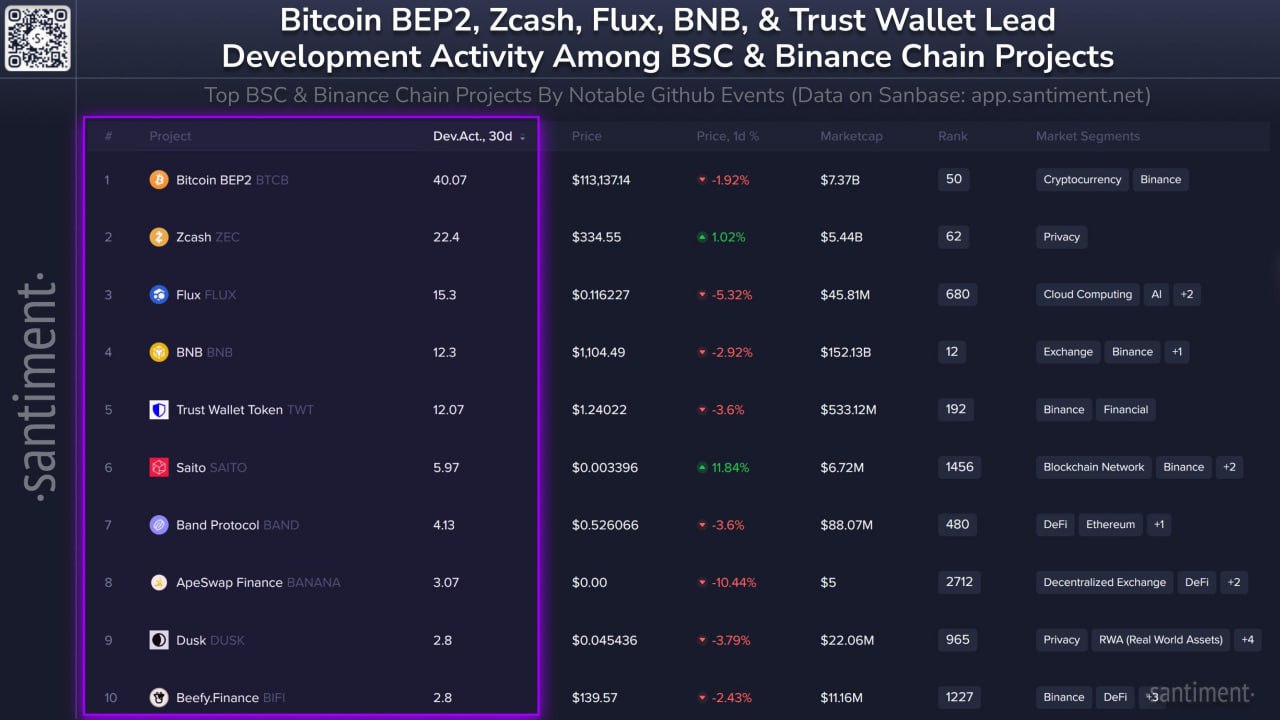This screenshot has width=1280, height=720.
Task: Click the Bitcoin BEP2 coin icon
Action: click(x=159, y=180)
